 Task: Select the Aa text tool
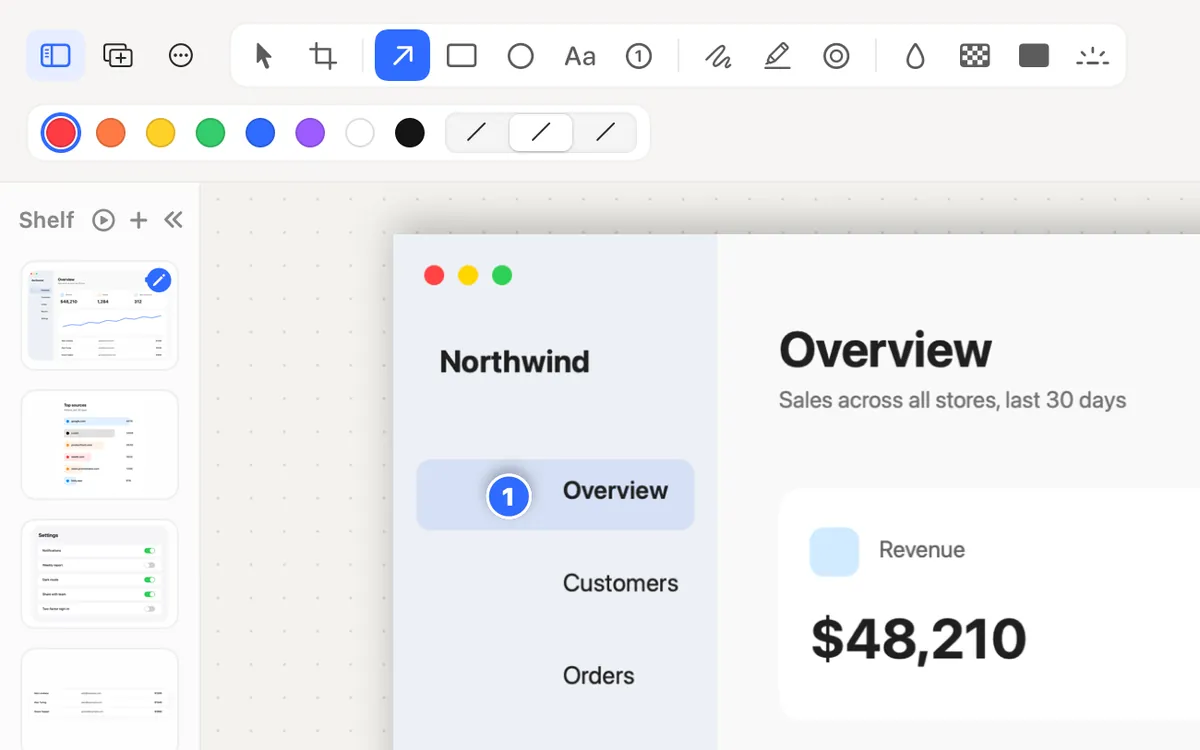tap(580, 55)
